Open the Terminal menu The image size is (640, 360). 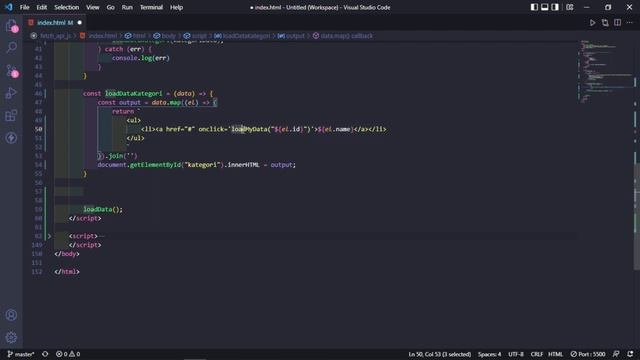[x=151, y=7]
